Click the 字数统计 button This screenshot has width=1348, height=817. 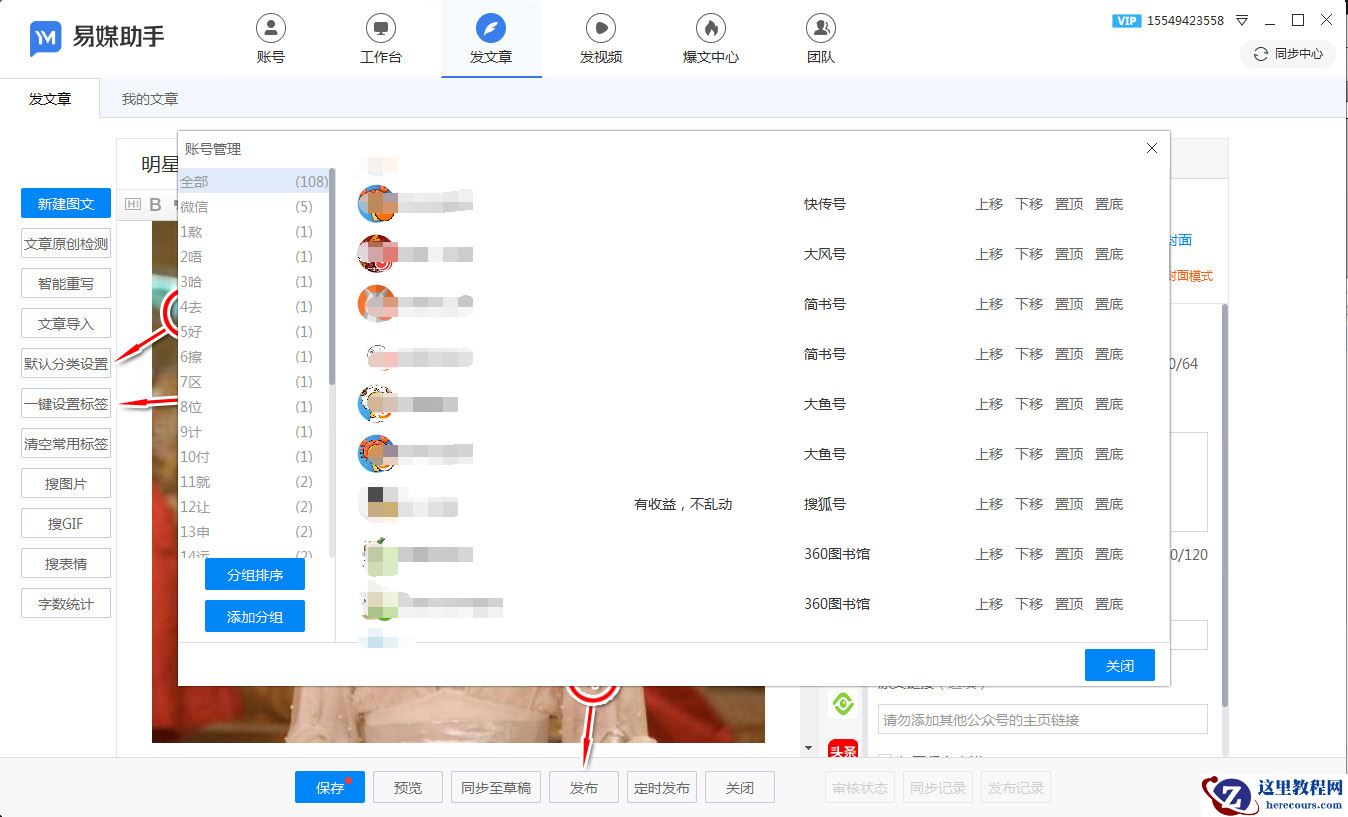(x=66, y=604)
